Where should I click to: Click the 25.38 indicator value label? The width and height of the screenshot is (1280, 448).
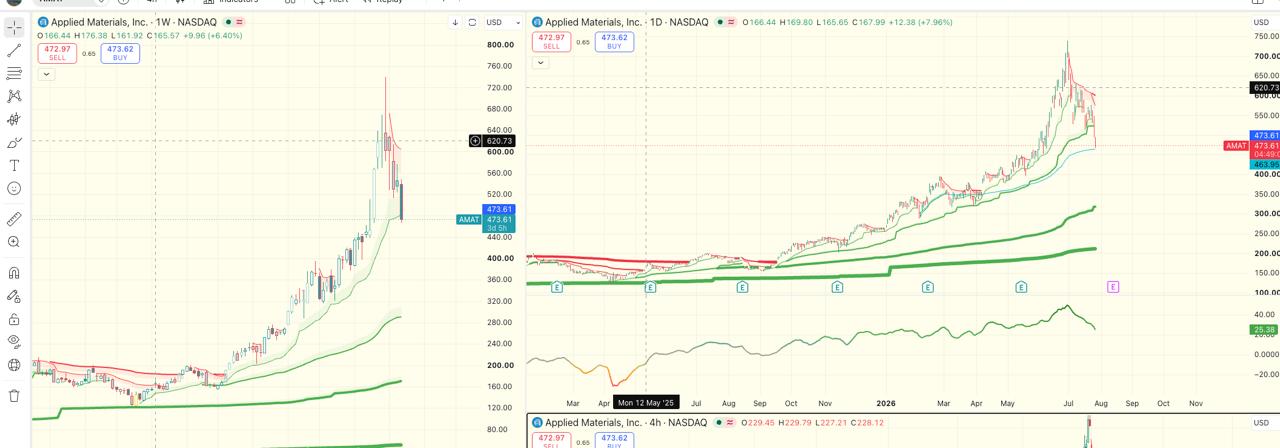pyautogui.click(x=1264, y=330)
